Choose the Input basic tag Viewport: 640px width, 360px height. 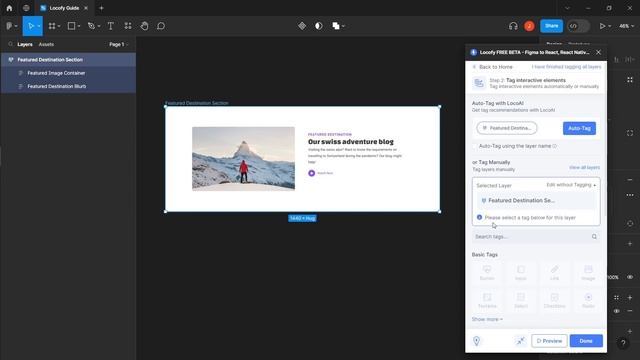(521, 273)
